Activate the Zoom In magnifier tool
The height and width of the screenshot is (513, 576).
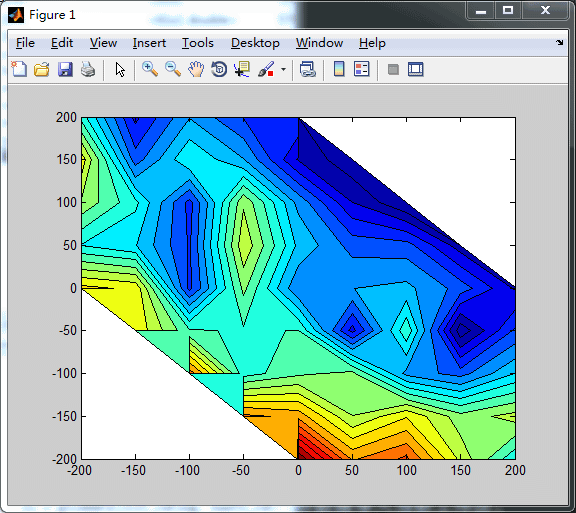coord(150,69)
